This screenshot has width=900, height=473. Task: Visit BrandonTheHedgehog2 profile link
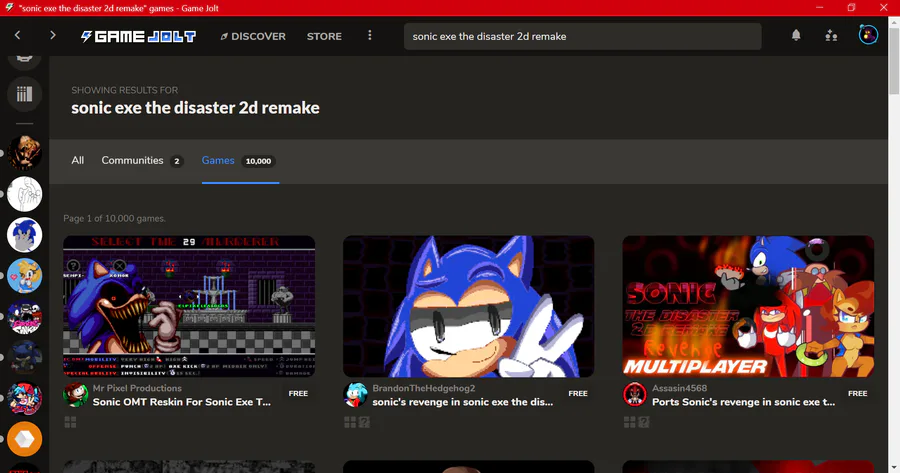coord(424,388)
